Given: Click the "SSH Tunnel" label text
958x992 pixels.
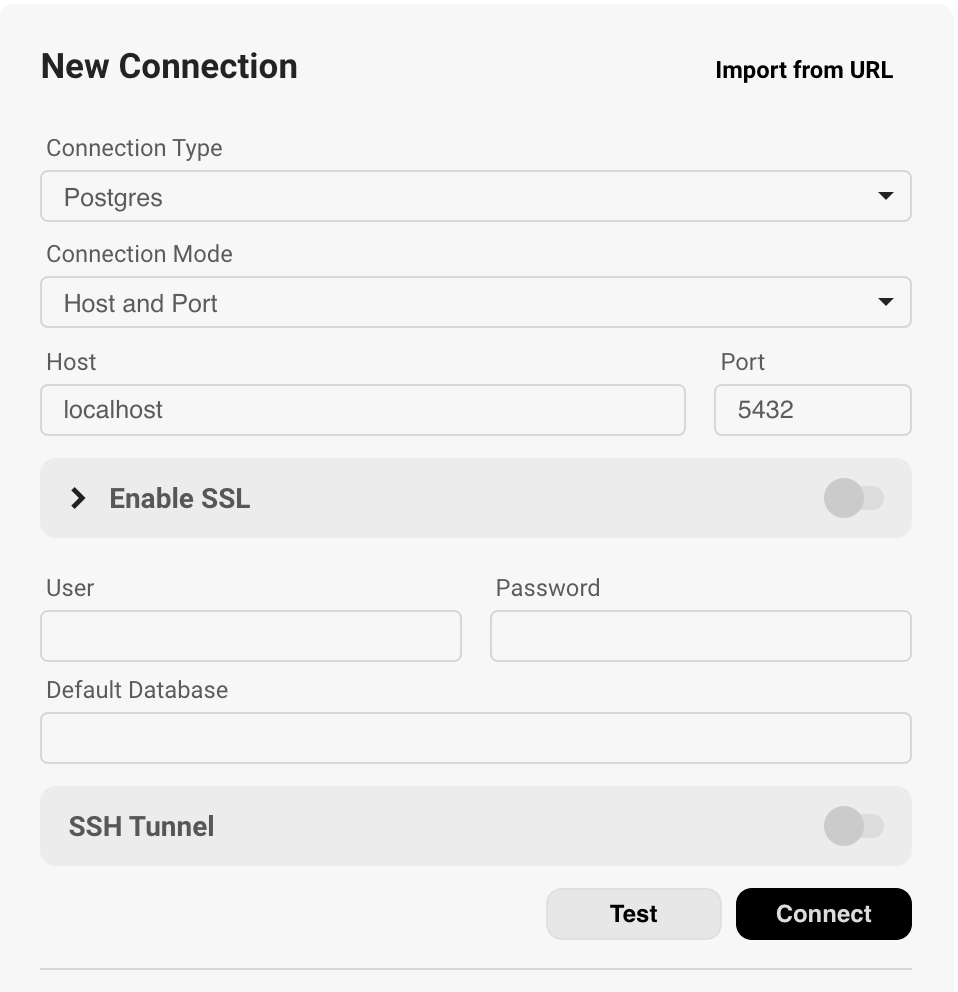Looking at the screenshot, I should tap(141, 826).
